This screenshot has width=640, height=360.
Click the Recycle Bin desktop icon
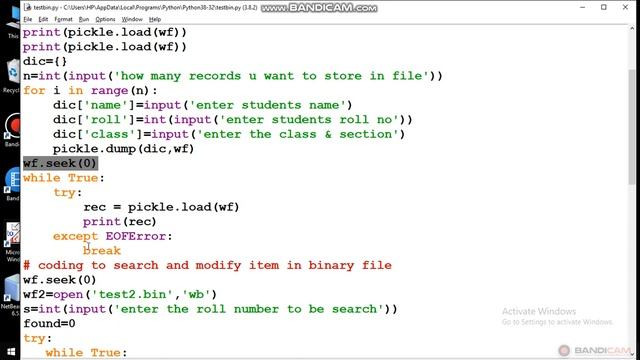12,76
